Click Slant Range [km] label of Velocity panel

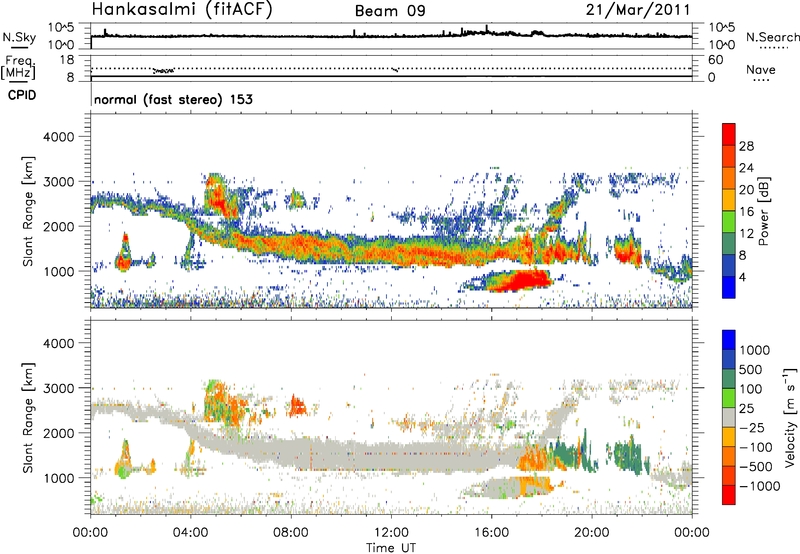pos(28,417)
